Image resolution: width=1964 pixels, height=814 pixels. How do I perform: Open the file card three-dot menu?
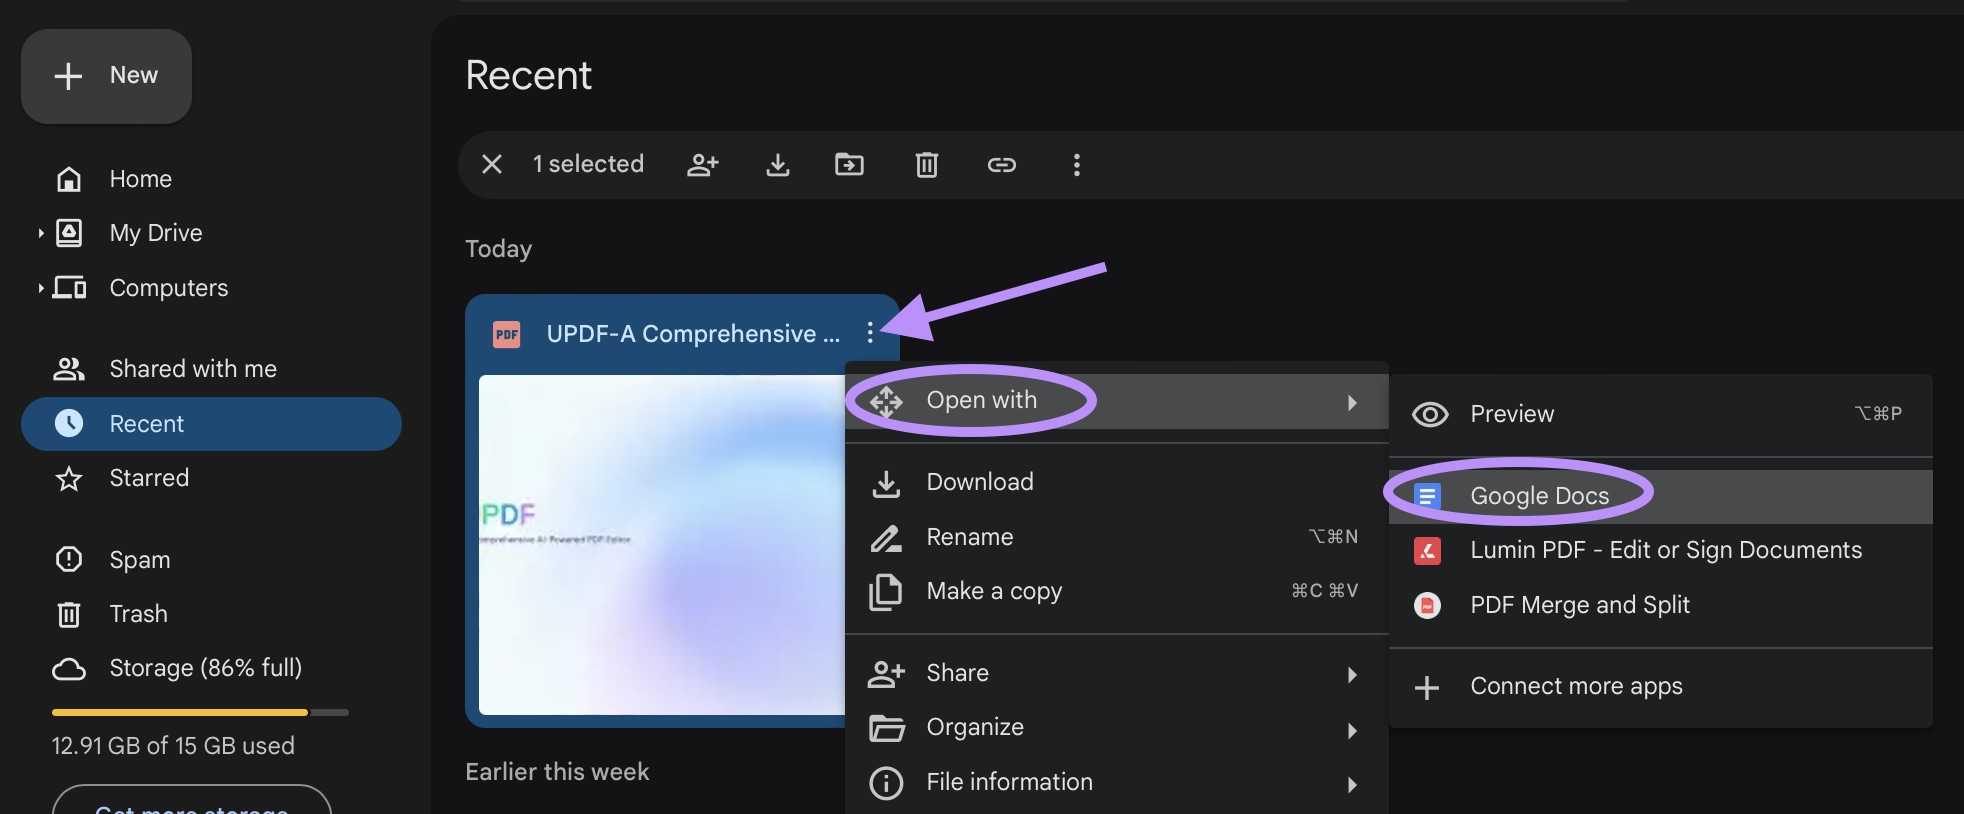coord(870,332)
